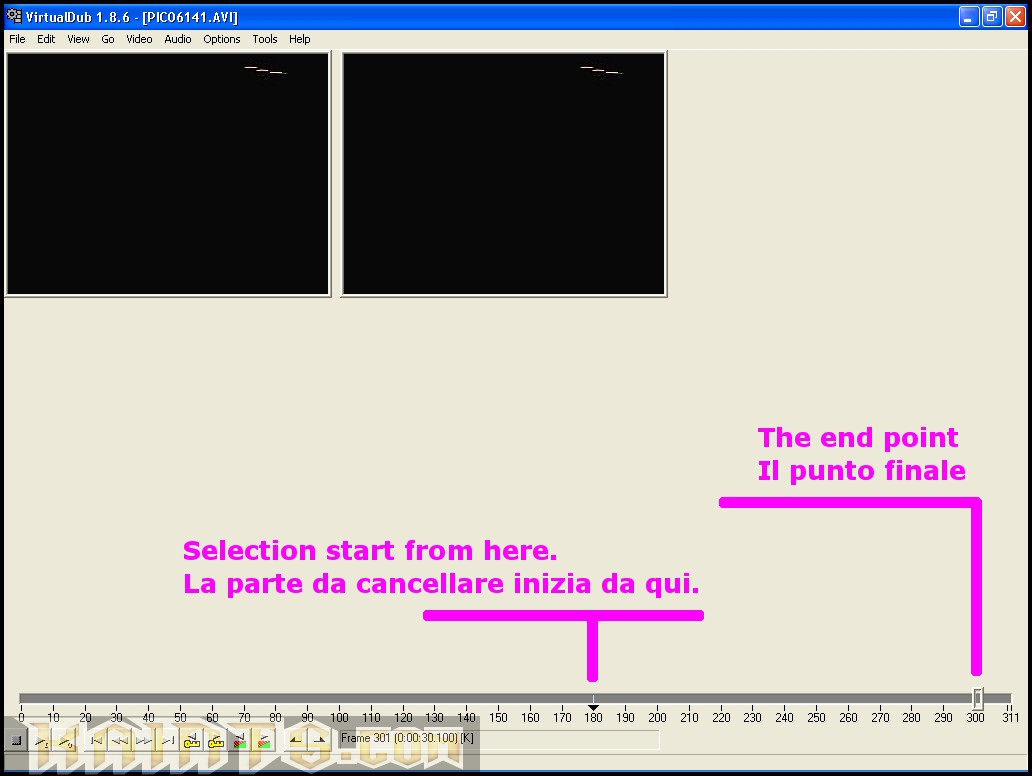Play the input video preview

coord(41,740)
